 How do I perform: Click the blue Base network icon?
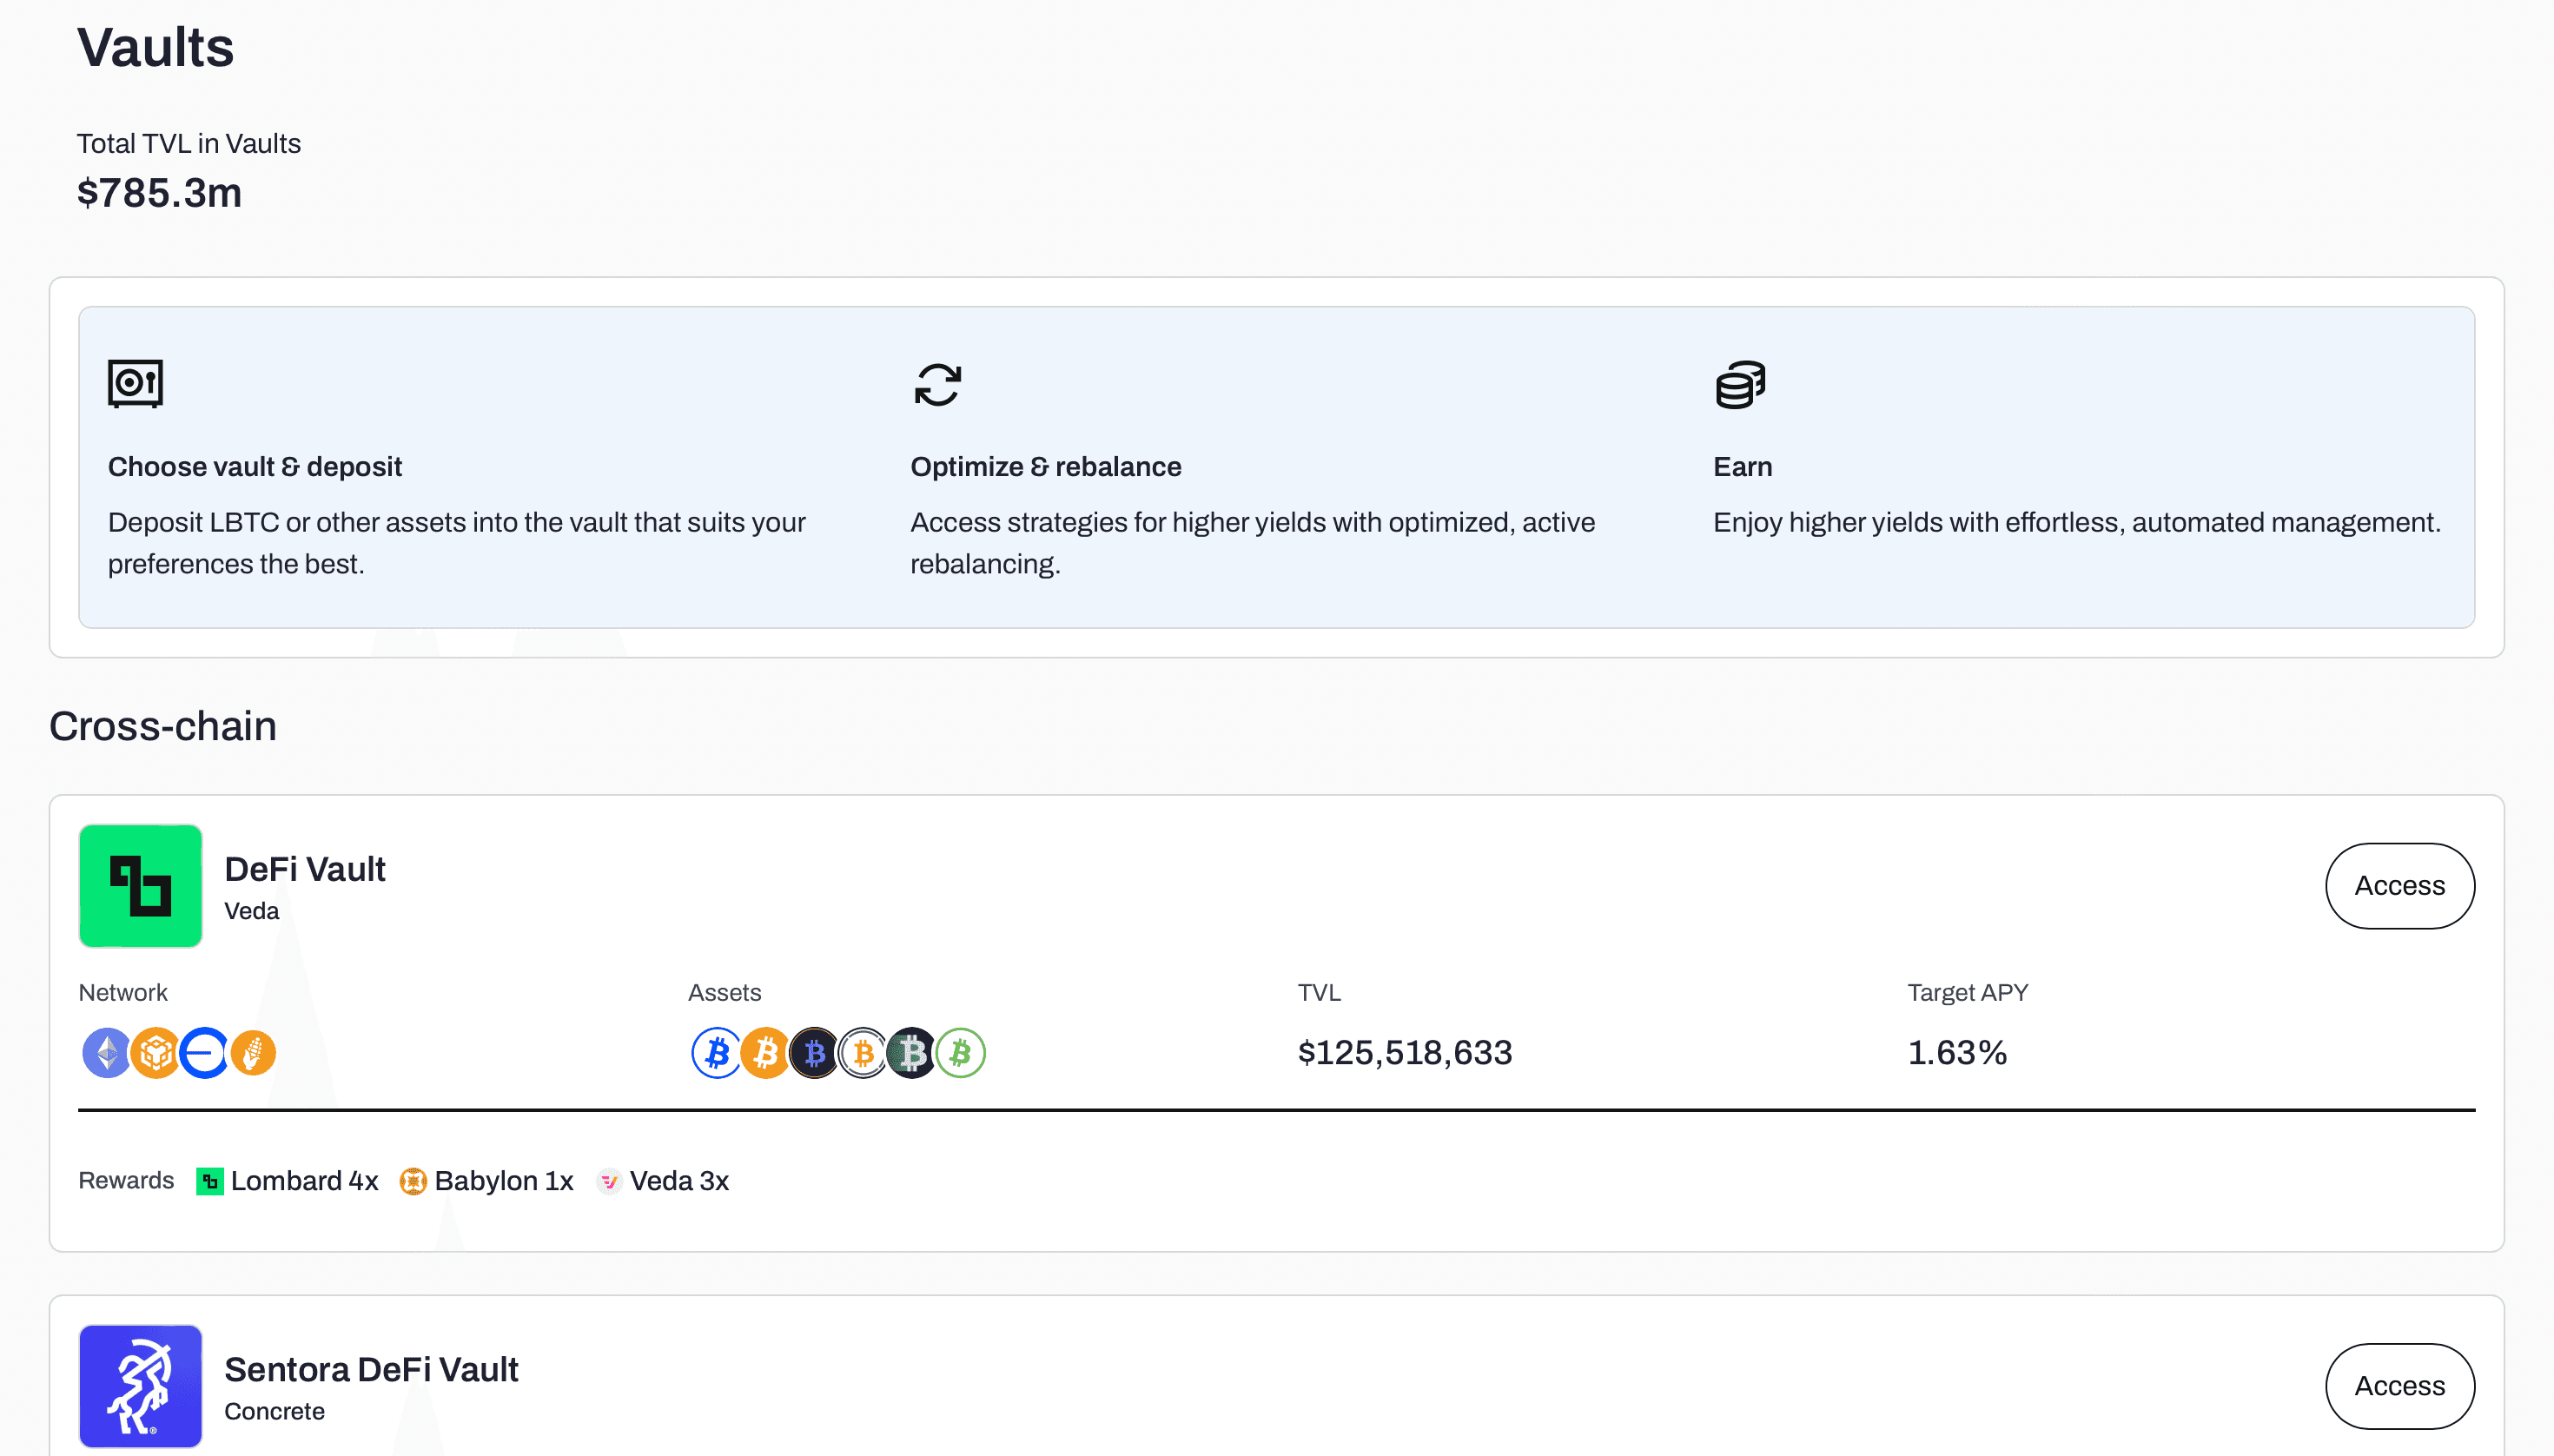pyautogui.click(x=204, y=1053)
